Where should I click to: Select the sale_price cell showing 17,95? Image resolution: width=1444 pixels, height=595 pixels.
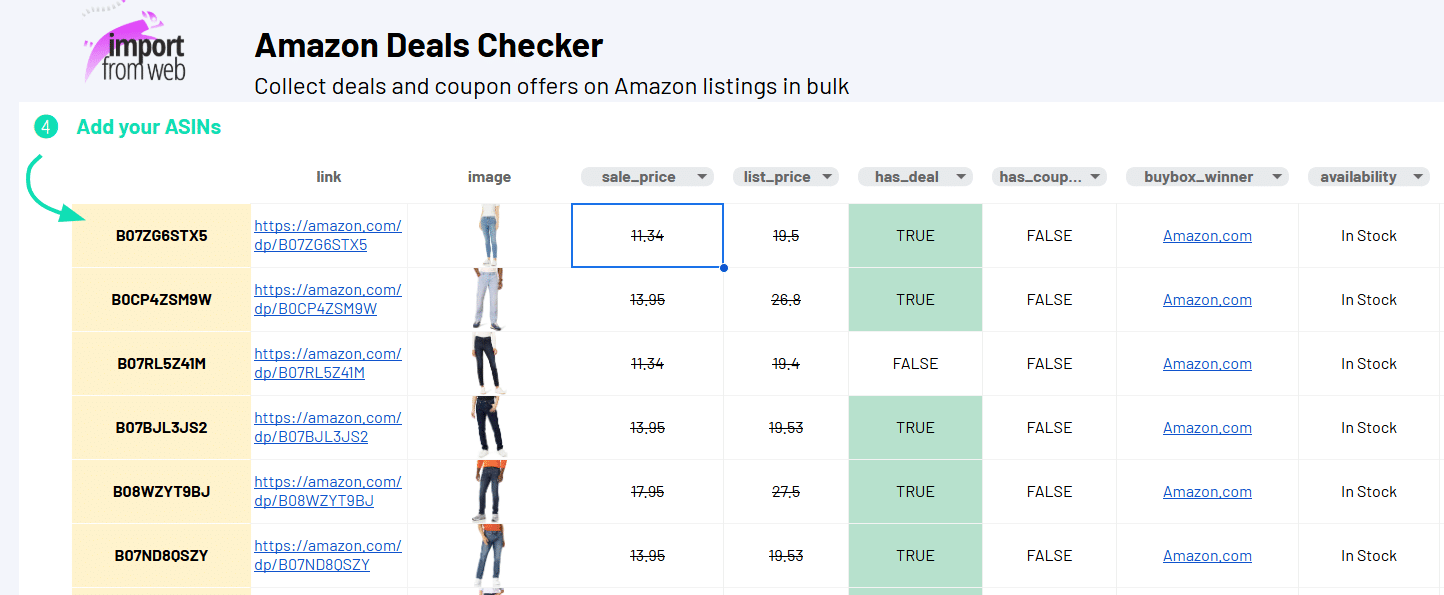tap(647, 492)
